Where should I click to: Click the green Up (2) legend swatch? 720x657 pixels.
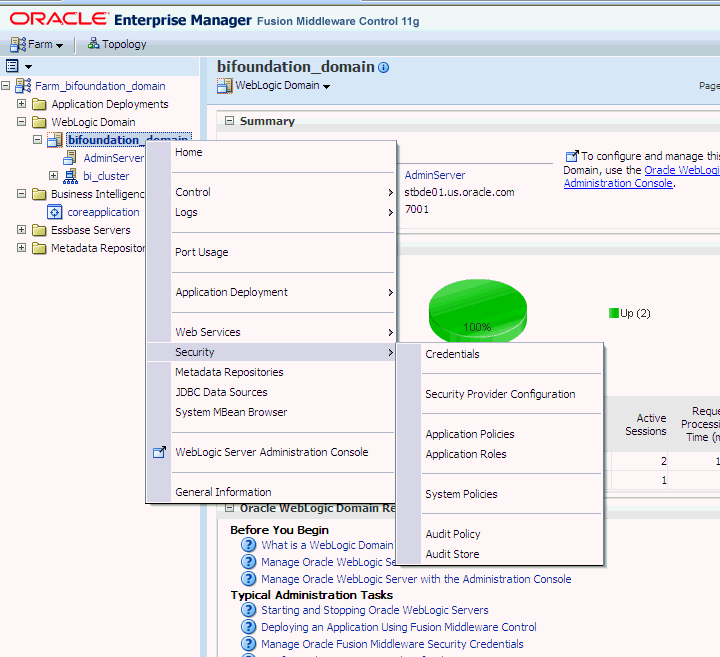click(x=613, y=313)
